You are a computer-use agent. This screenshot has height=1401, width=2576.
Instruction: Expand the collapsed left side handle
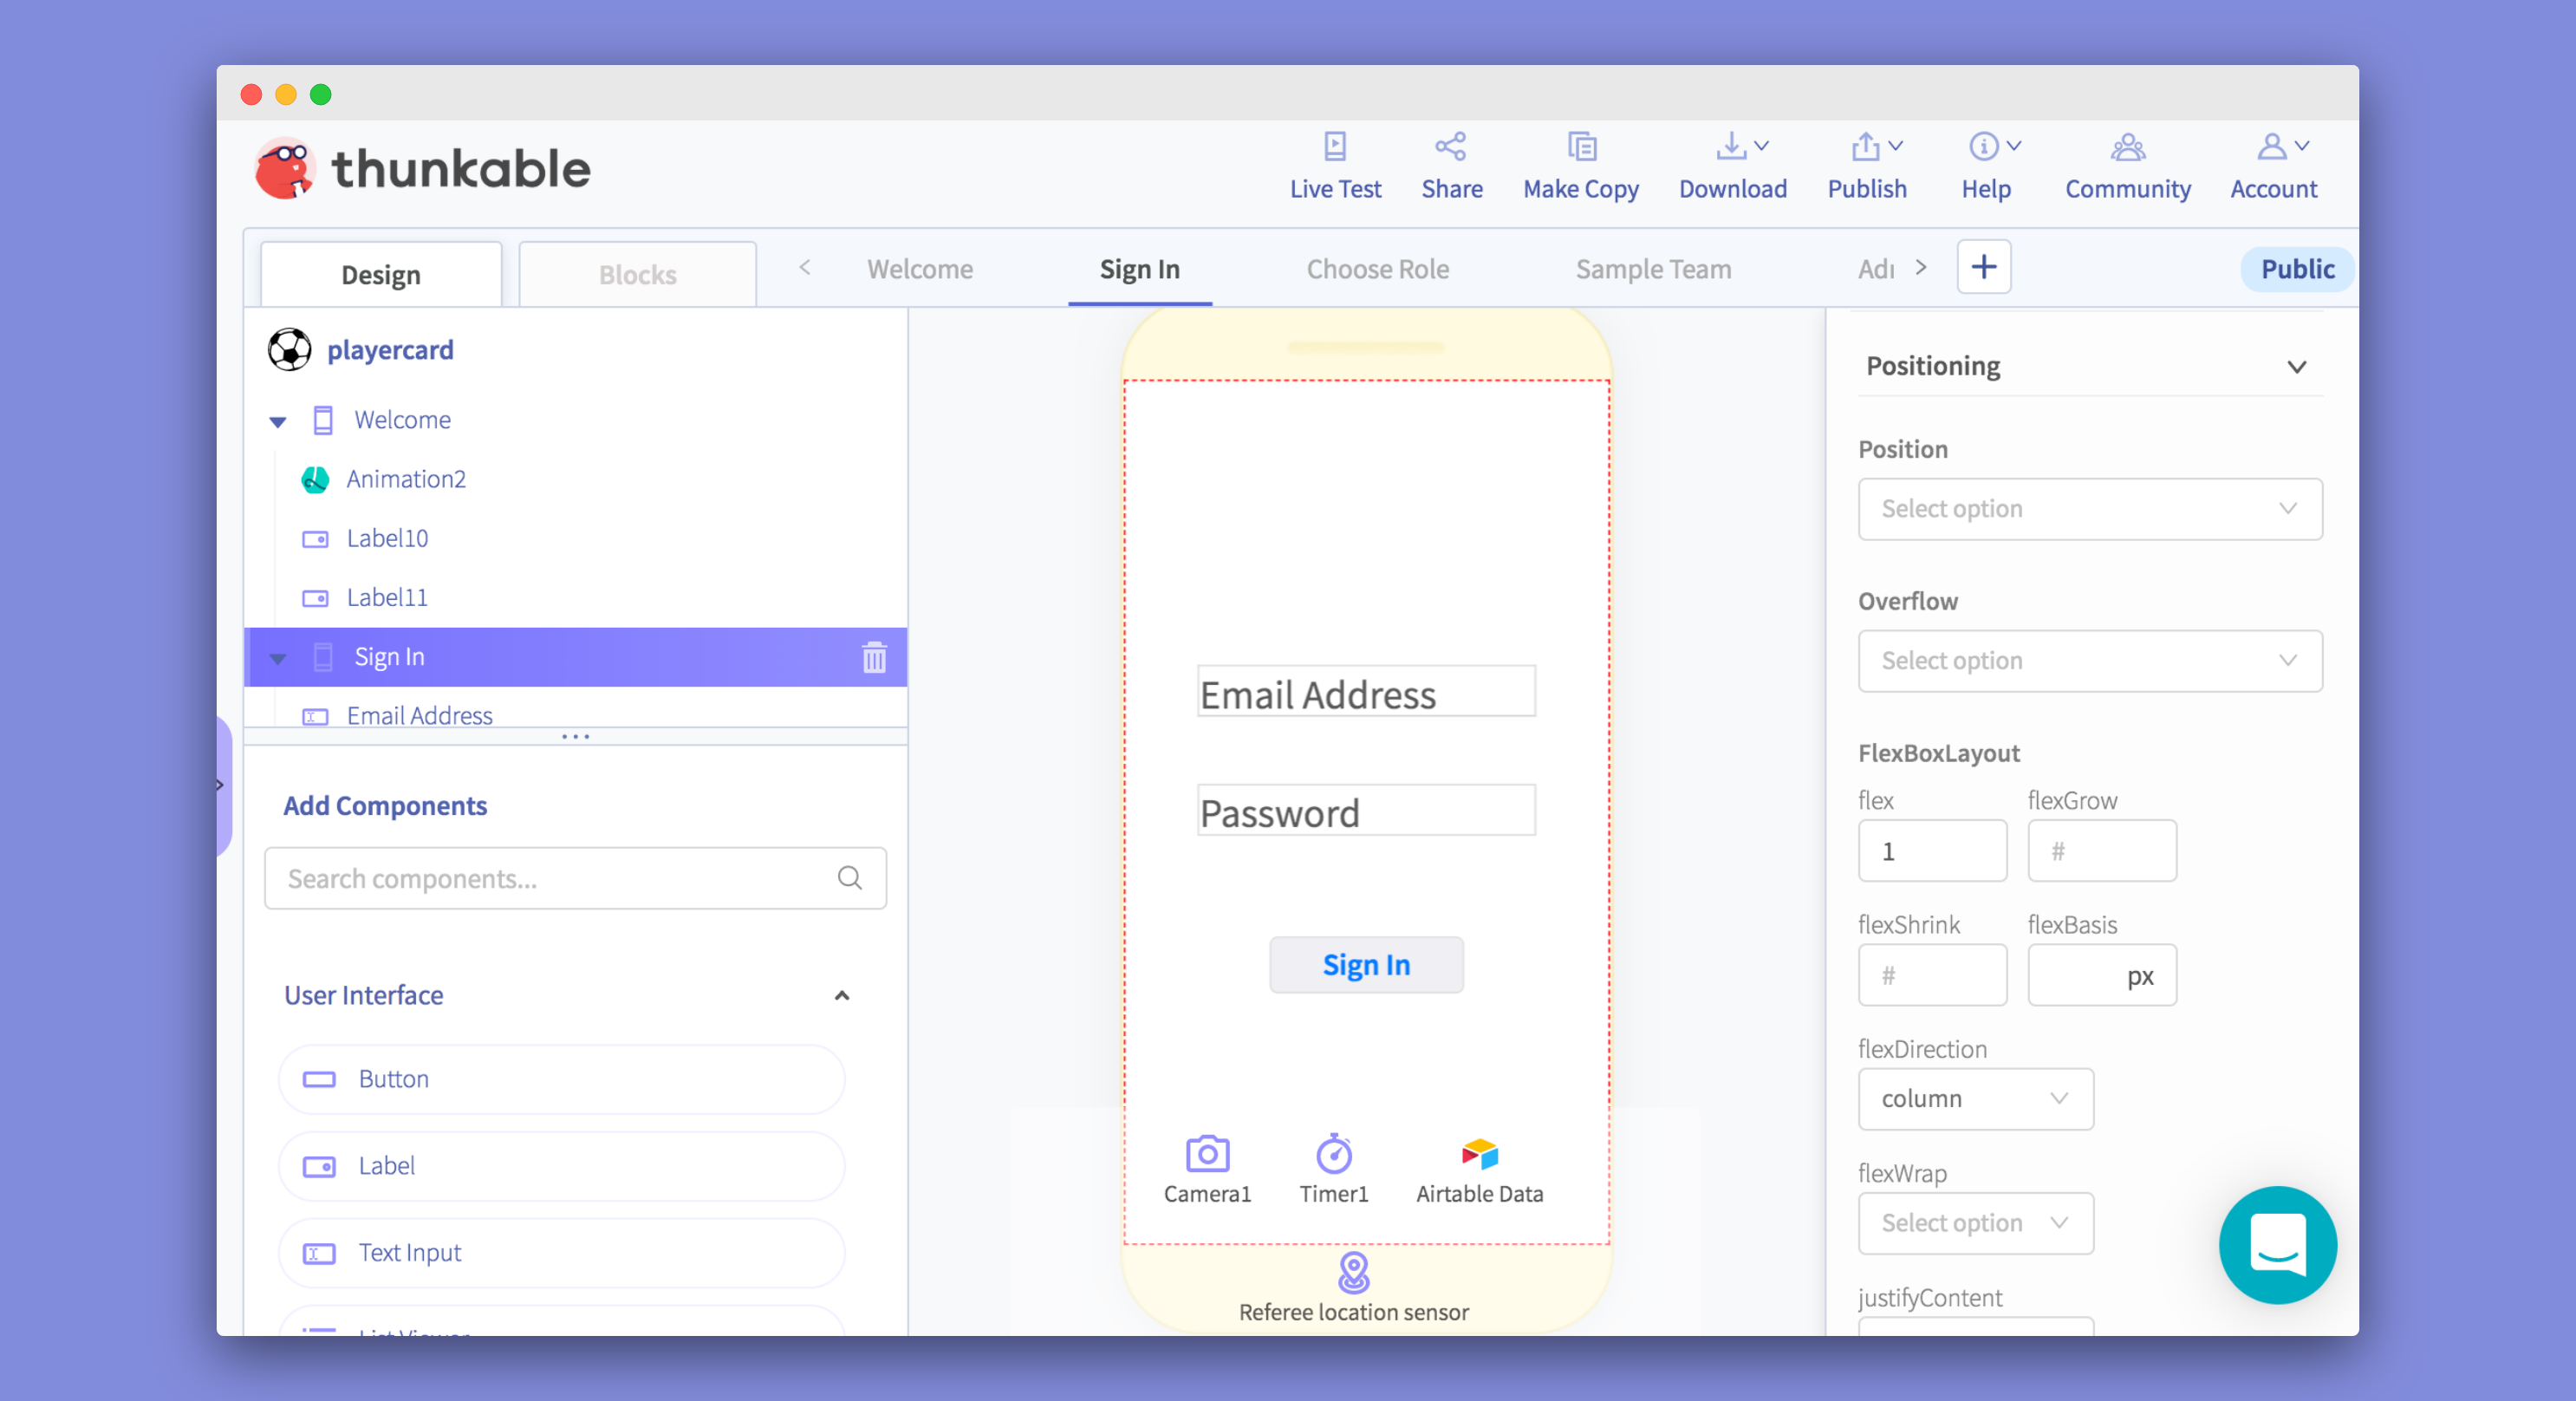tap(223, 786)
